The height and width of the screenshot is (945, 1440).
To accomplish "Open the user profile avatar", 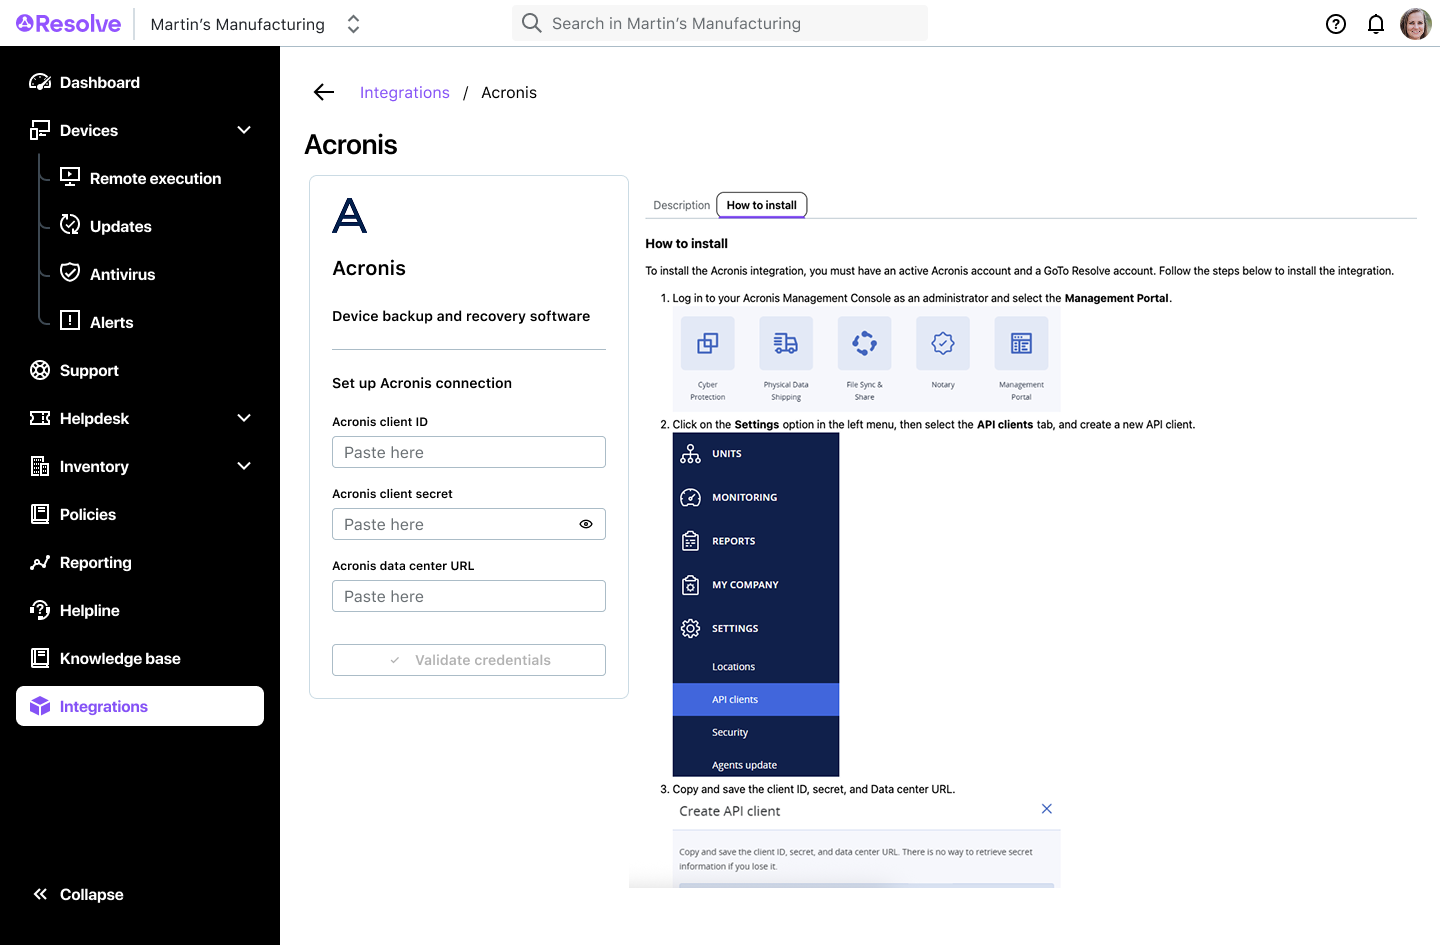I will pos(1415,23).
